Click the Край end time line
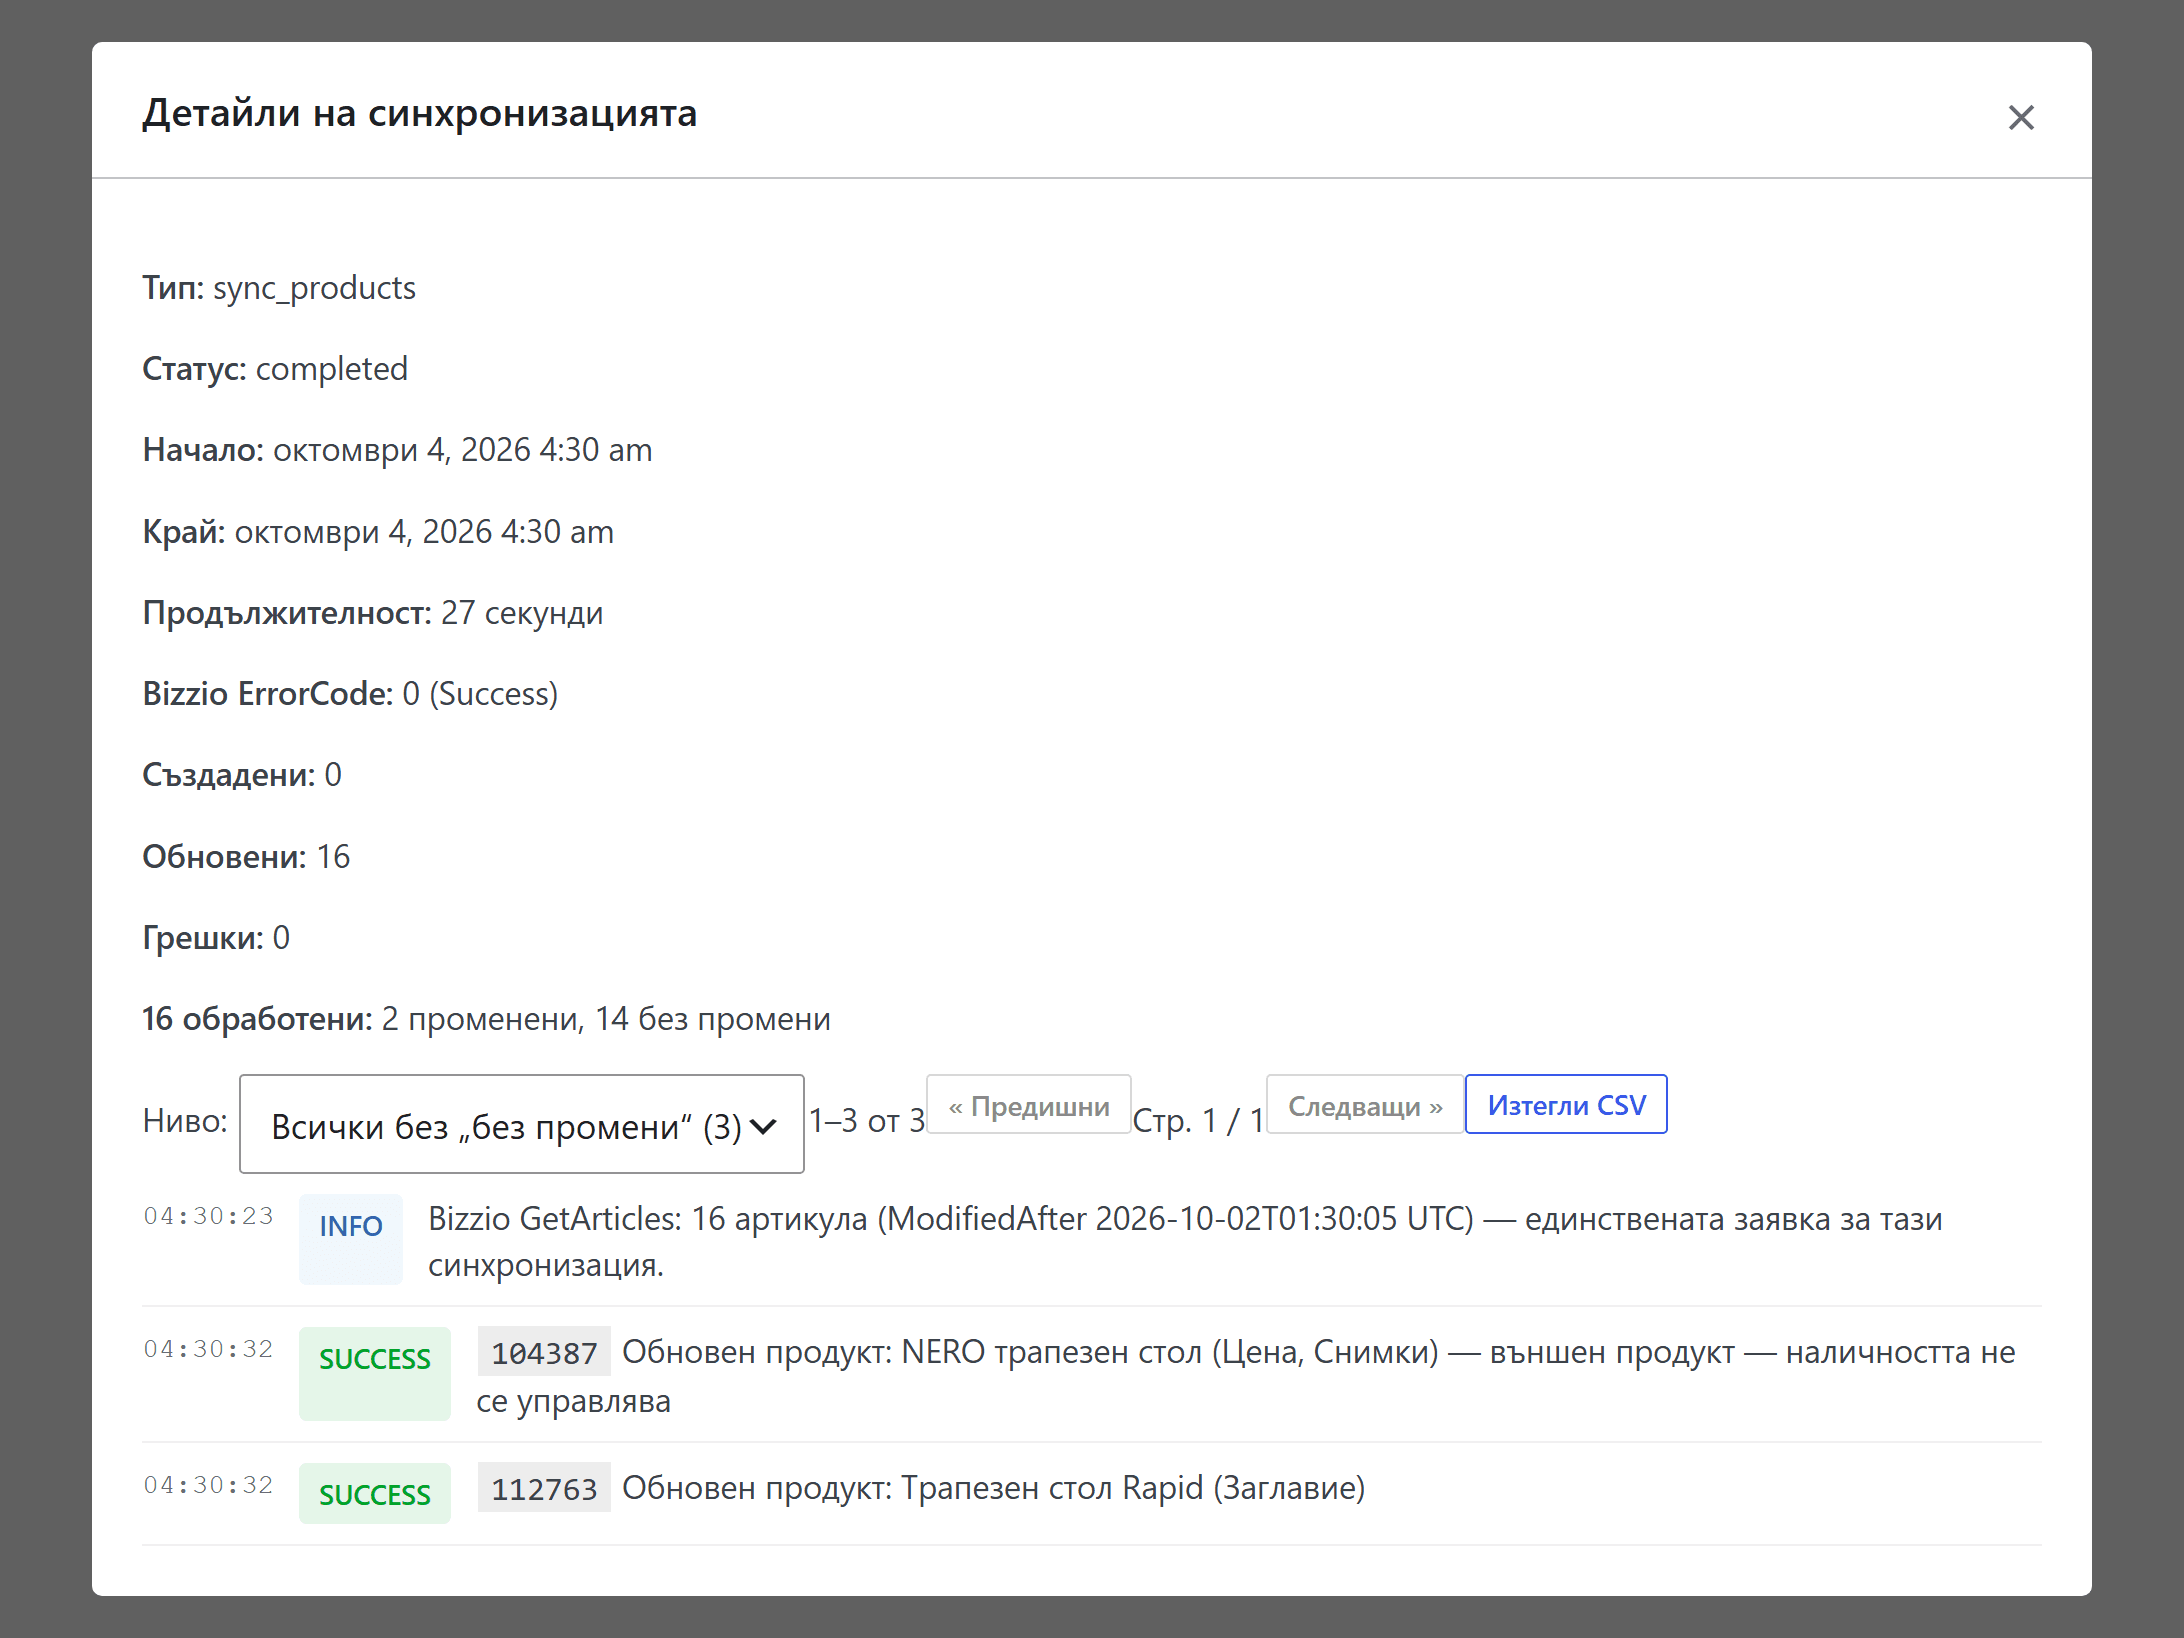2184x1638 pixels. click(378, 532)
